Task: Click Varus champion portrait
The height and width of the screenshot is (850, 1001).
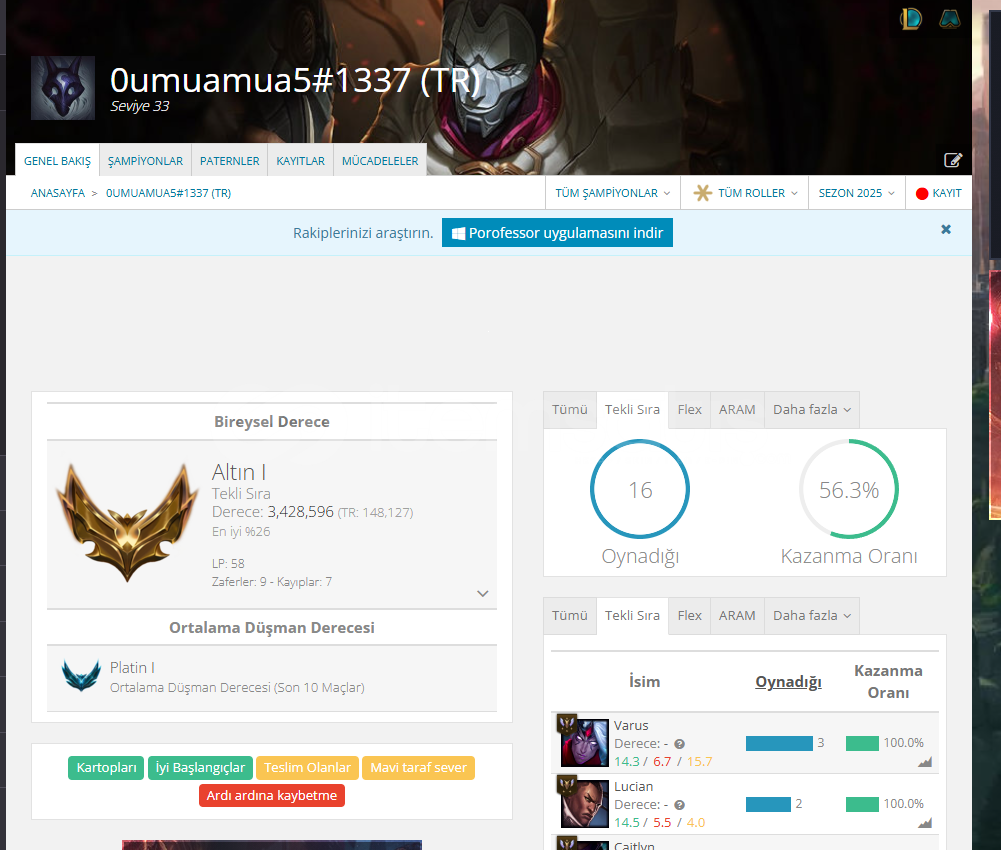Action: tap(585, 743)
